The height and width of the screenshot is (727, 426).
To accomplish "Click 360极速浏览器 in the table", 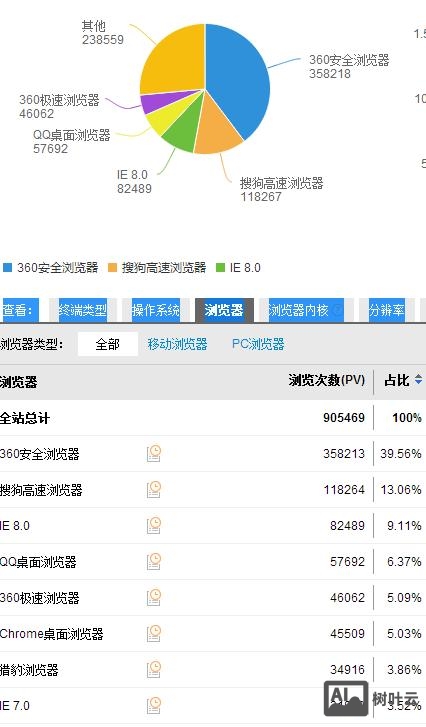I will point(39,598).
